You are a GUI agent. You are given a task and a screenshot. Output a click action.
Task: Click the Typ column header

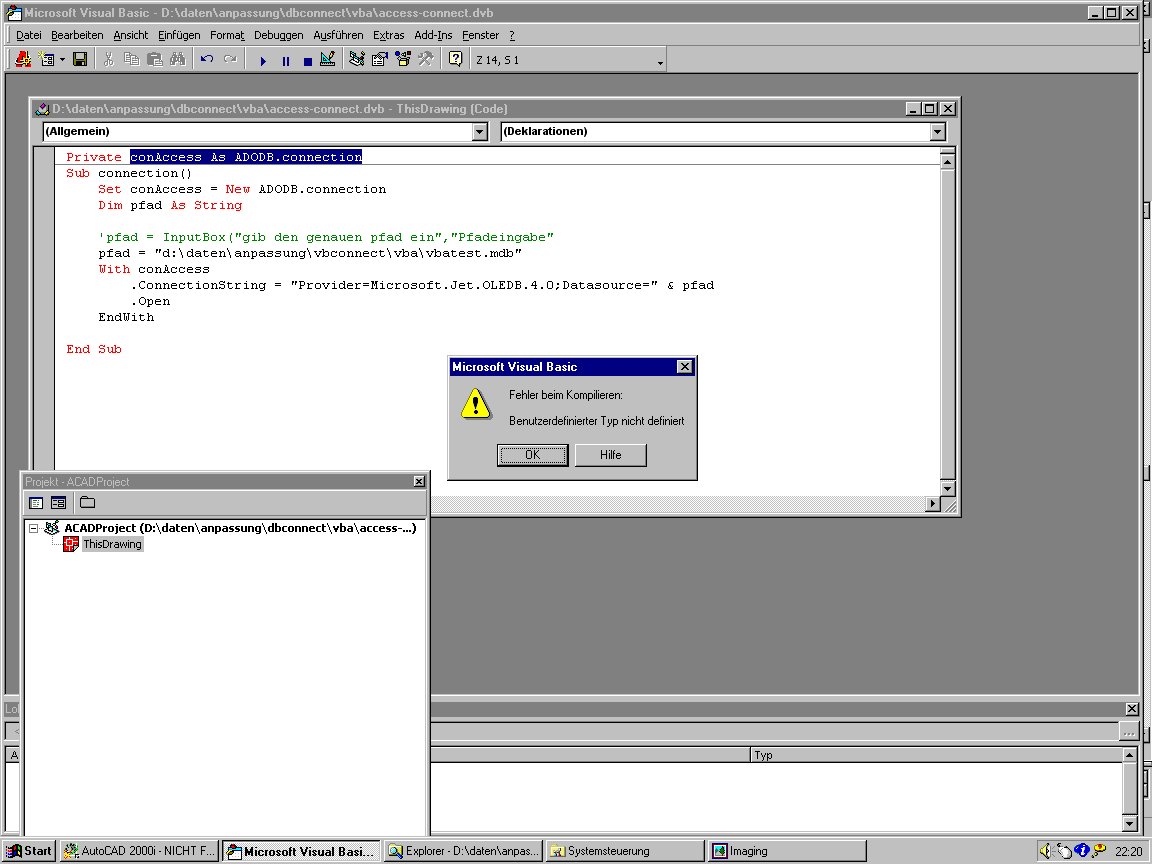click(937, 755)
